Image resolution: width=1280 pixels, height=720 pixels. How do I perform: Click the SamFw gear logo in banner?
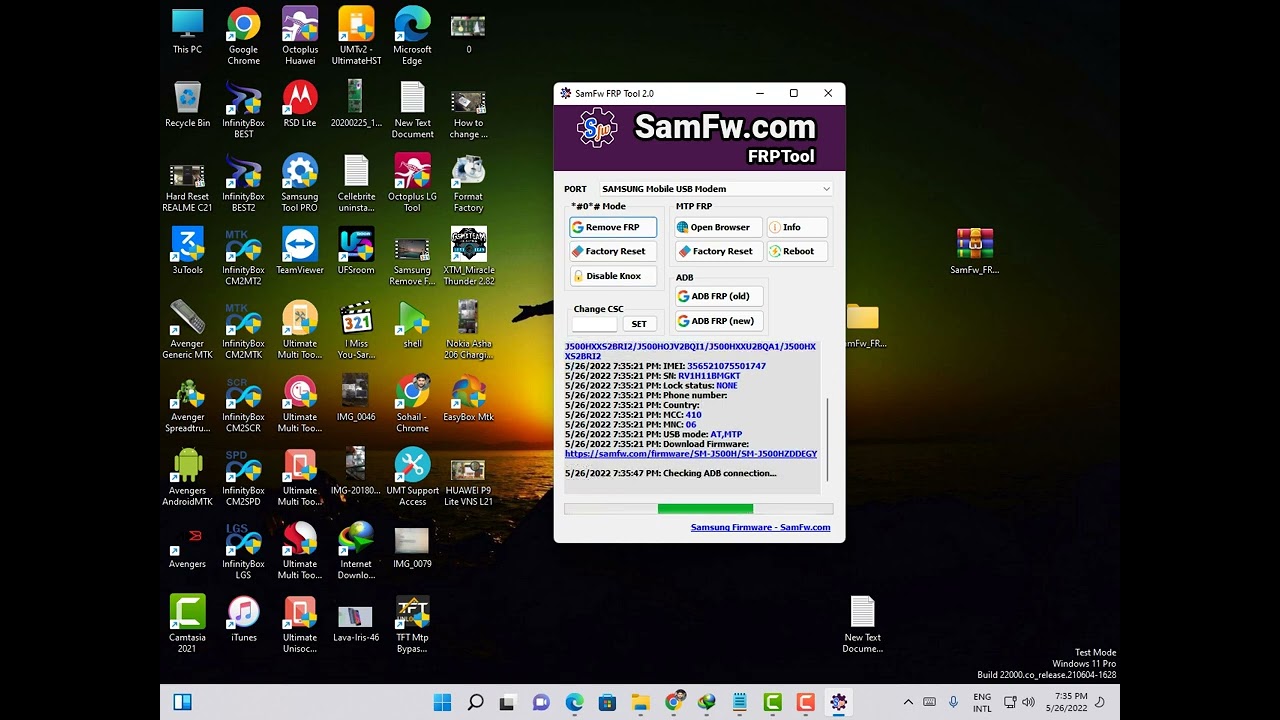click(597, 129)
